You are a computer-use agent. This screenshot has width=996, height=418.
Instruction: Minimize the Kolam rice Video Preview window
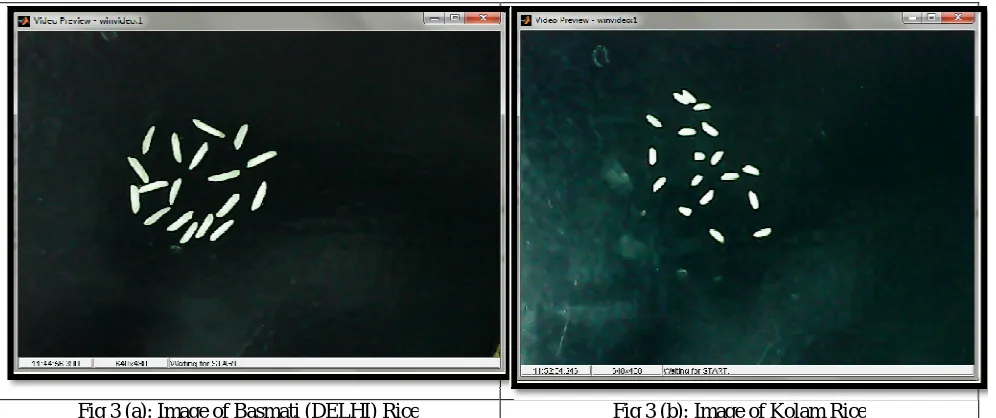(913, 18)
